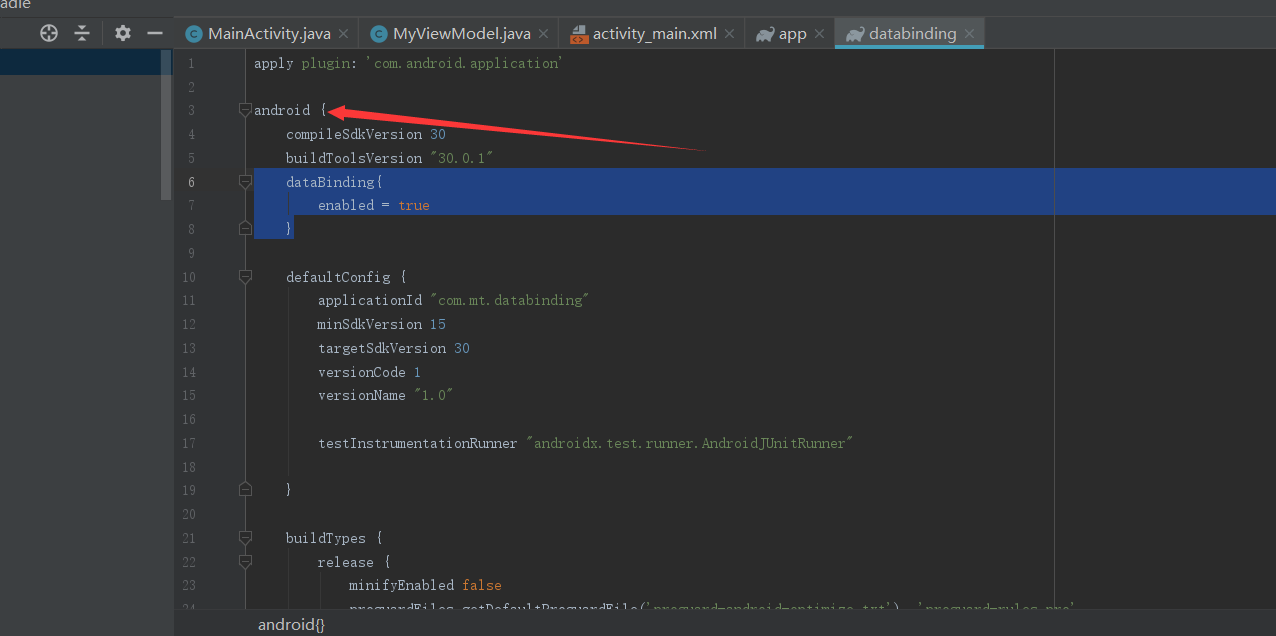Click 'buildToolsVersion' line
Viewport: 1276px width, 636px height.
tap(390, 158)
